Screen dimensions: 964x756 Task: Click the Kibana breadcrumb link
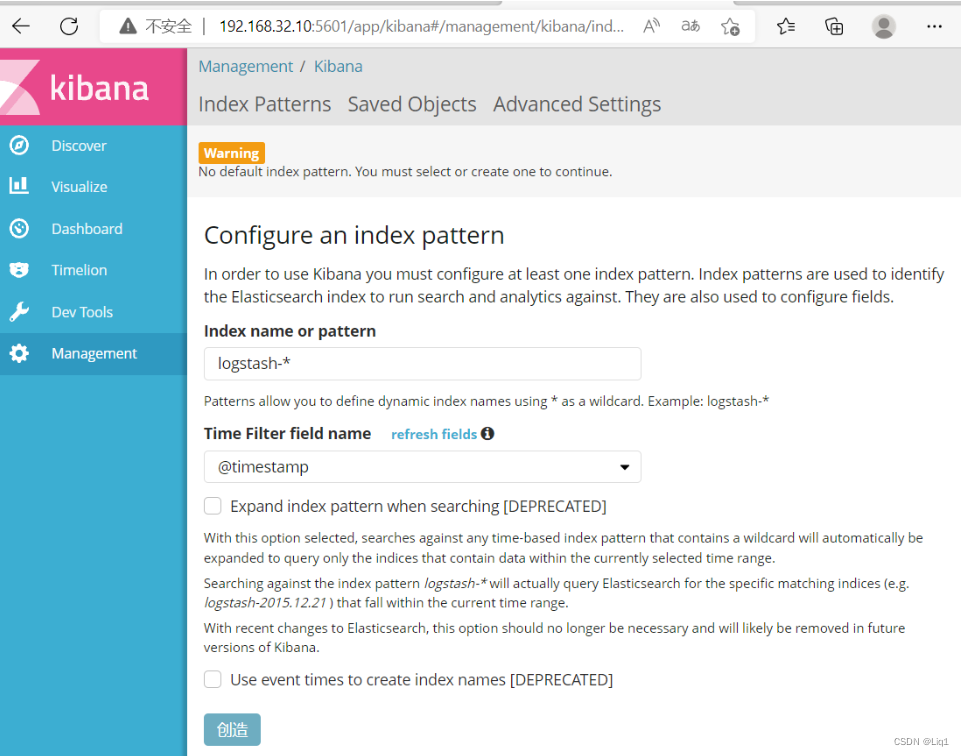[338, 66]
